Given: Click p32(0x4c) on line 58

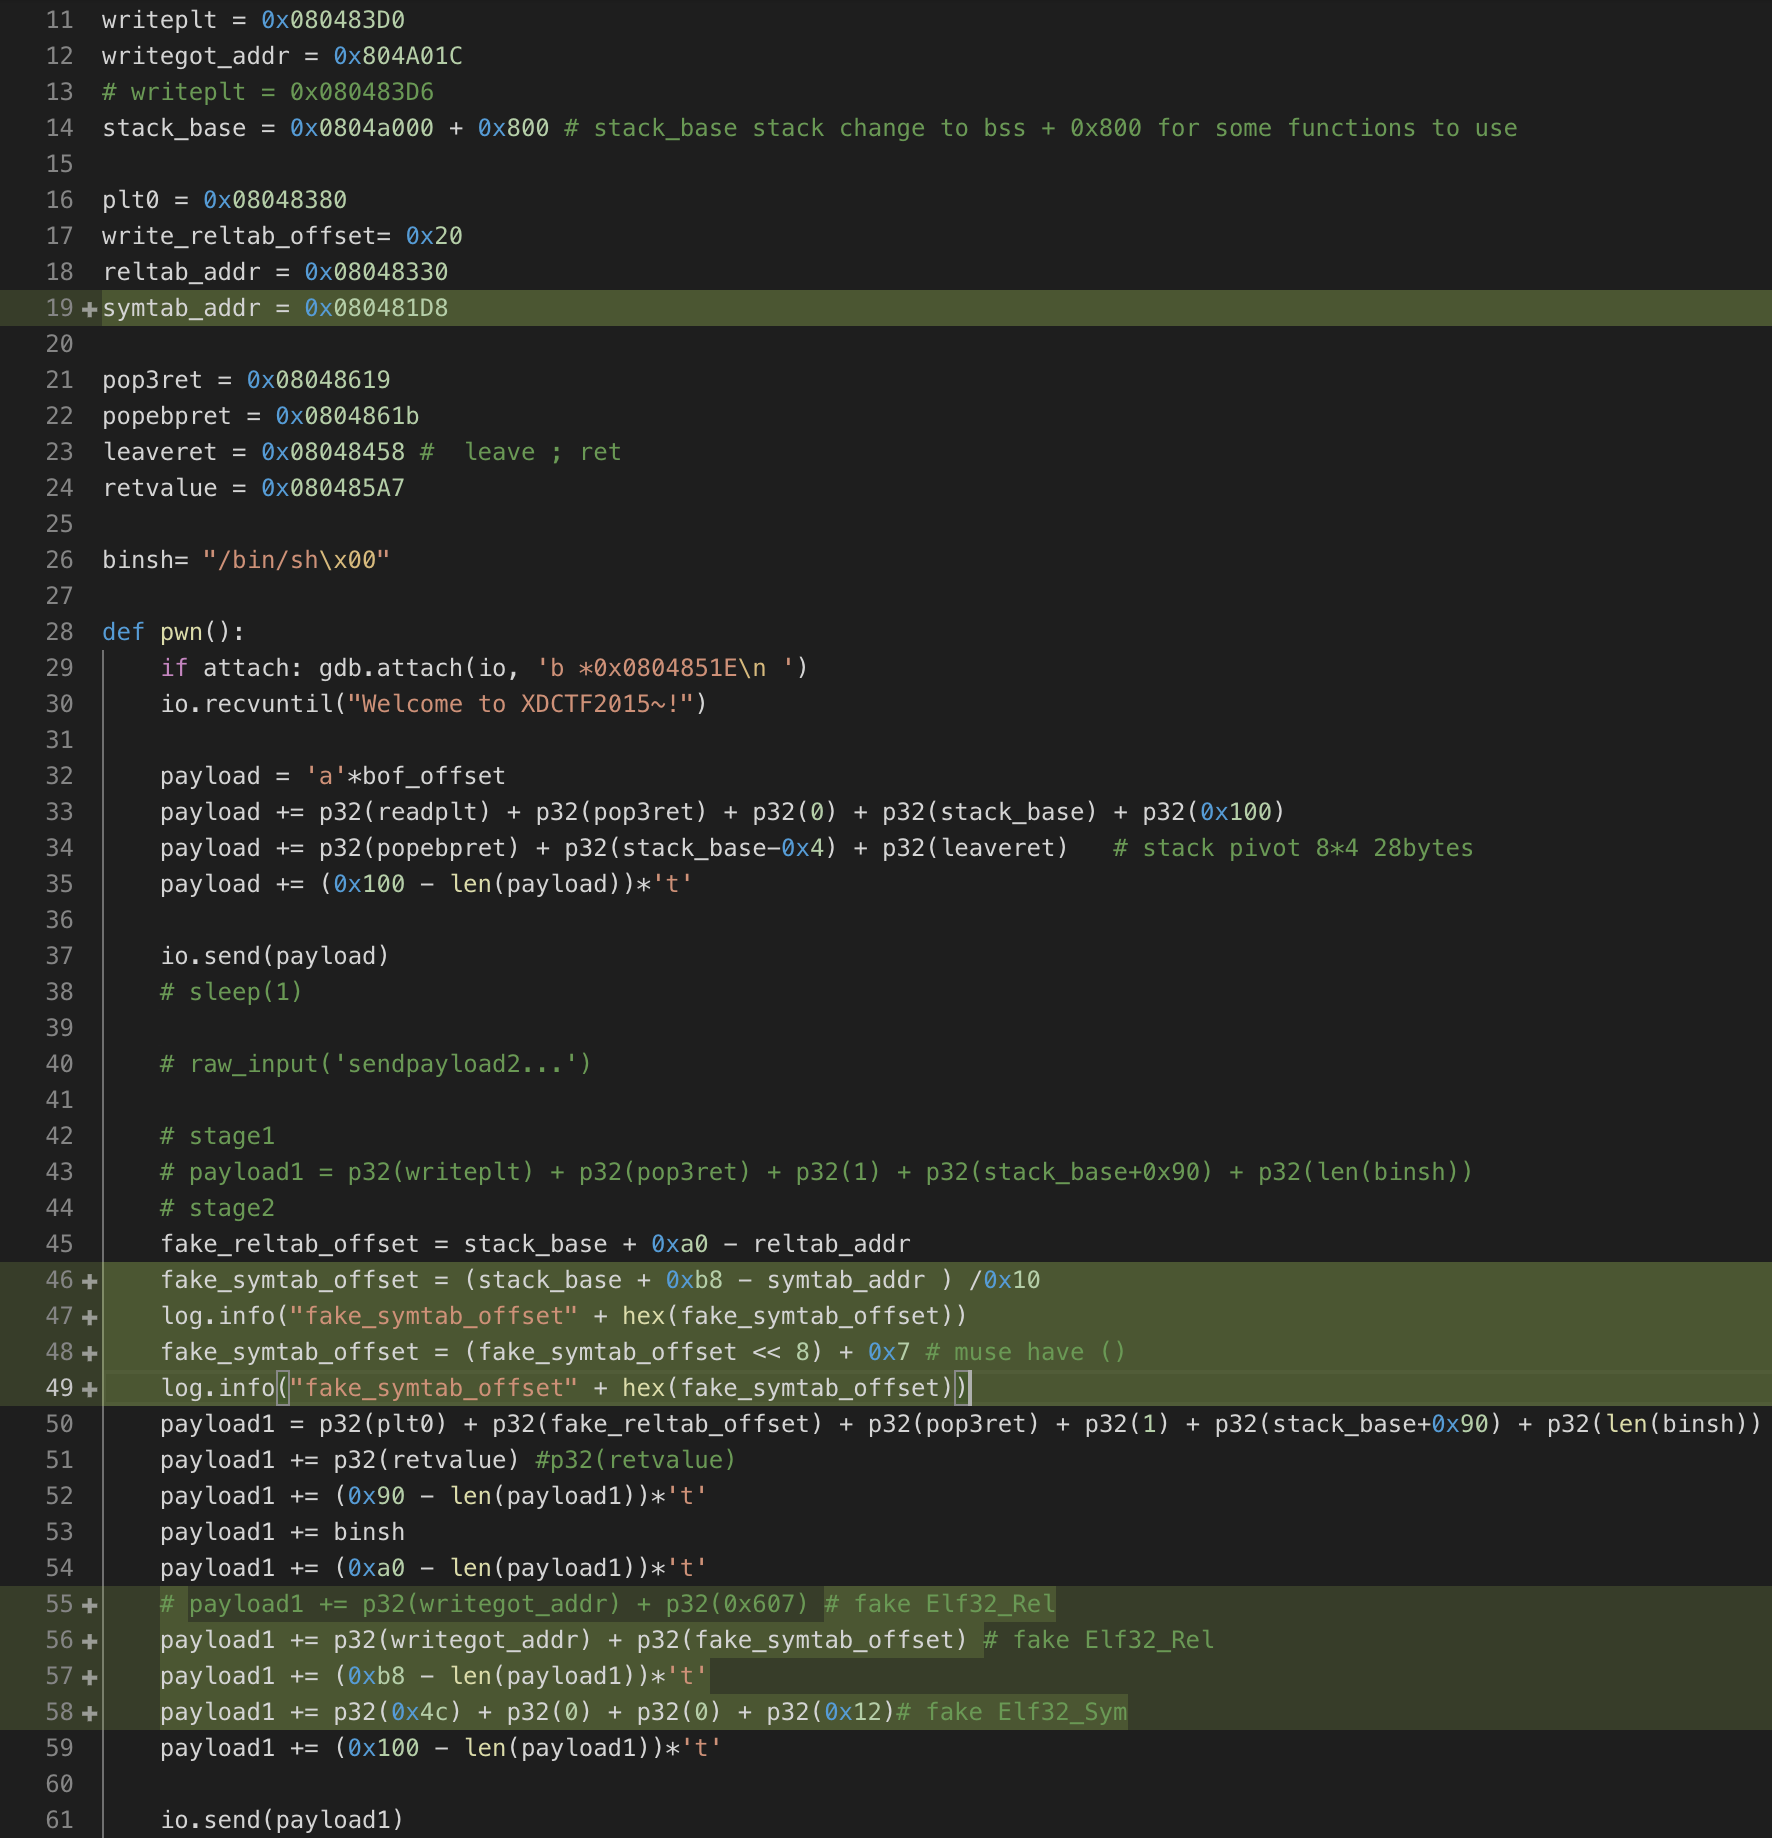Looking at the screenshot, I should point(398,1712).
